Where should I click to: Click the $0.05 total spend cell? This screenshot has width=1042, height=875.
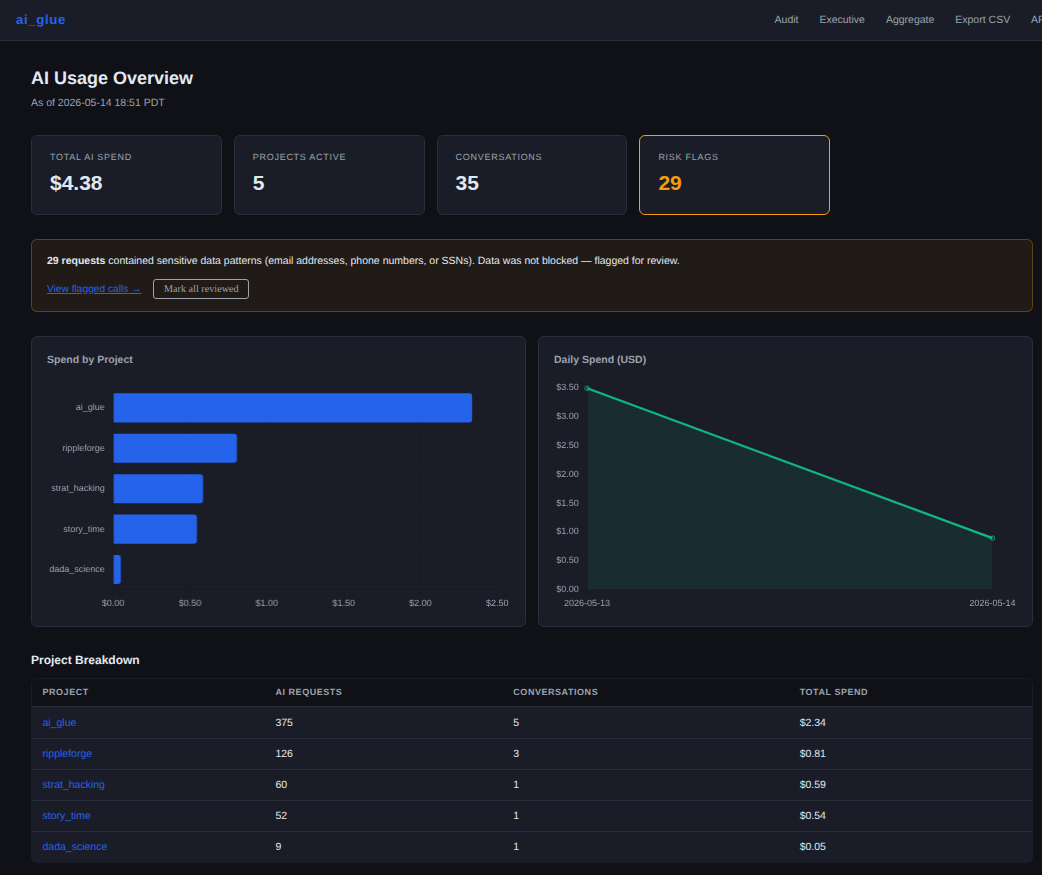[x=812, y=846]
